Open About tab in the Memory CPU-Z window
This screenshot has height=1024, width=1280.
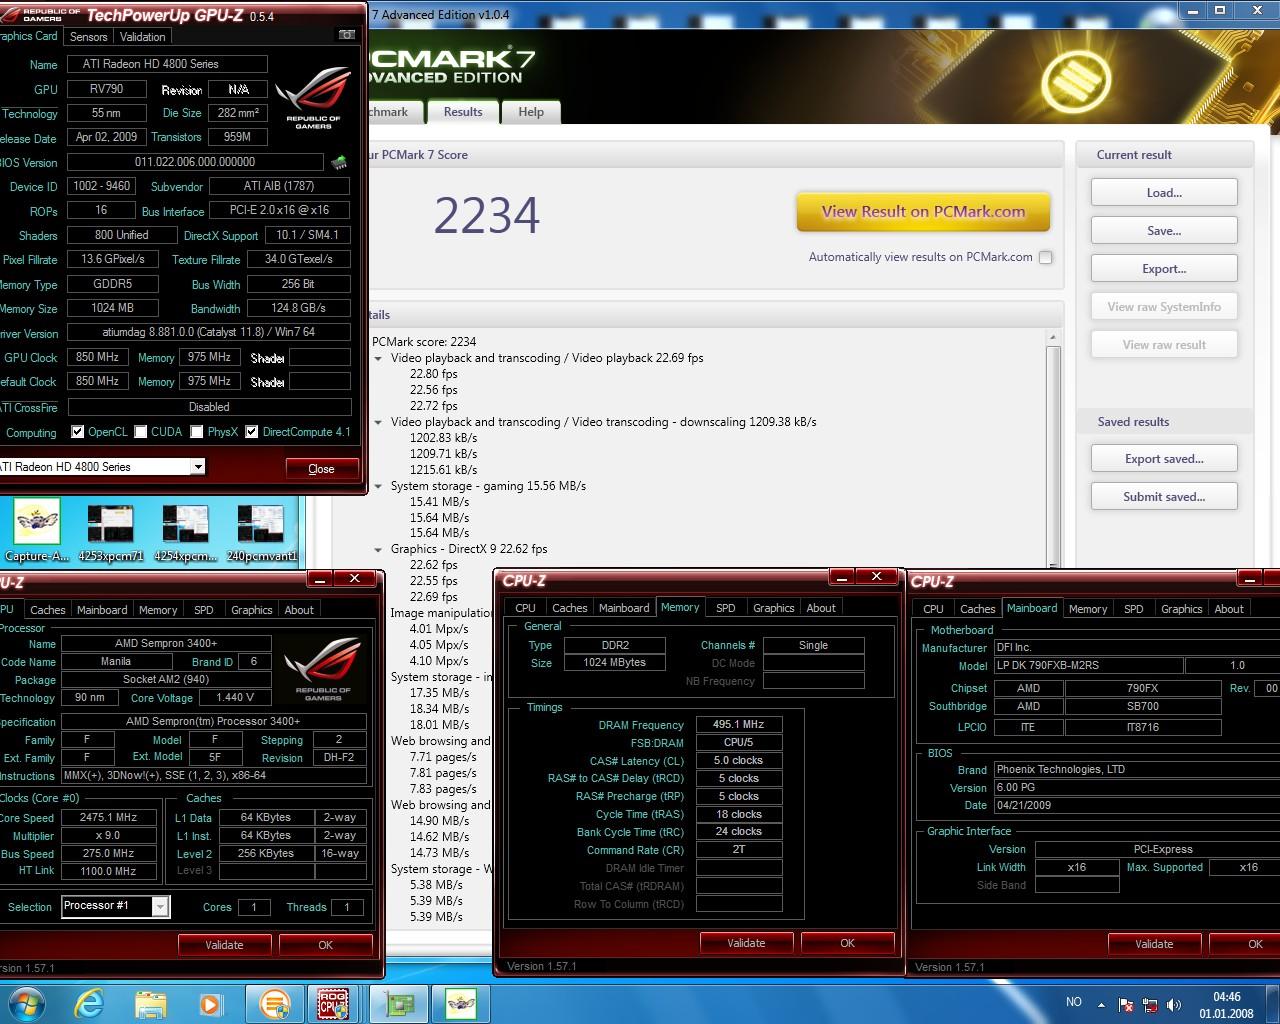pyautogui.click(x=821, y=608)
